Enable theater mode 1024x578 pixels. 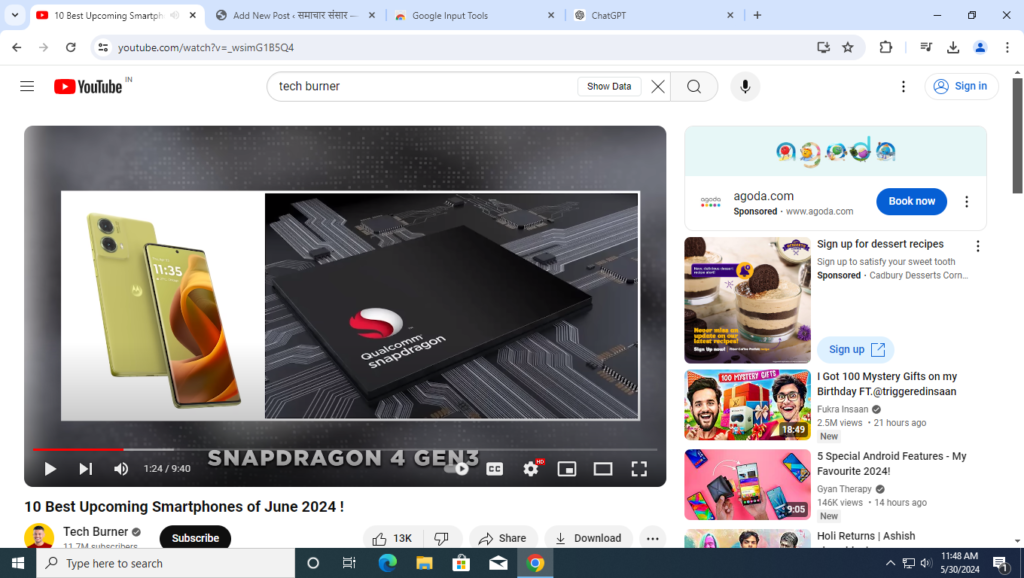tap(603, 469)
